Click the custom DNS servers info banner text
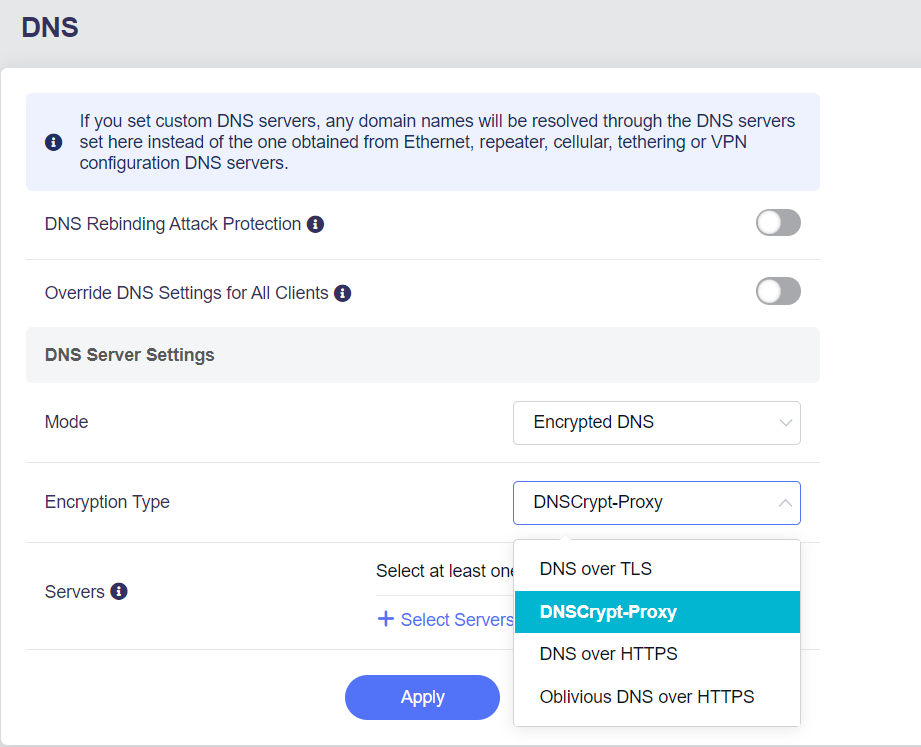Image resolution: width=921 pixels, height=747 pixels. (x=437, y=142)
